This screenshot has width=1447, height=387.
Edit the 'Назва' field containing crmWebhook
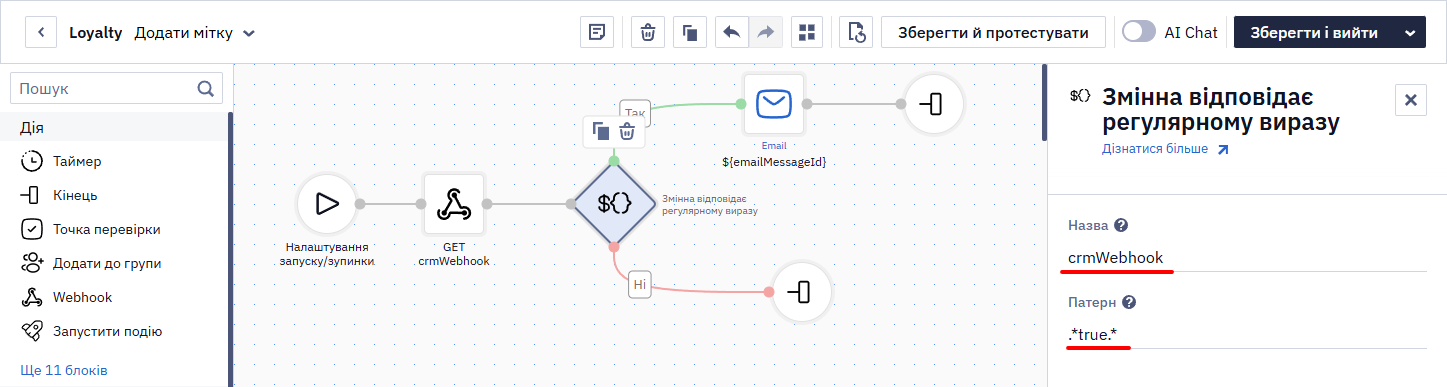click(1247, 257)
